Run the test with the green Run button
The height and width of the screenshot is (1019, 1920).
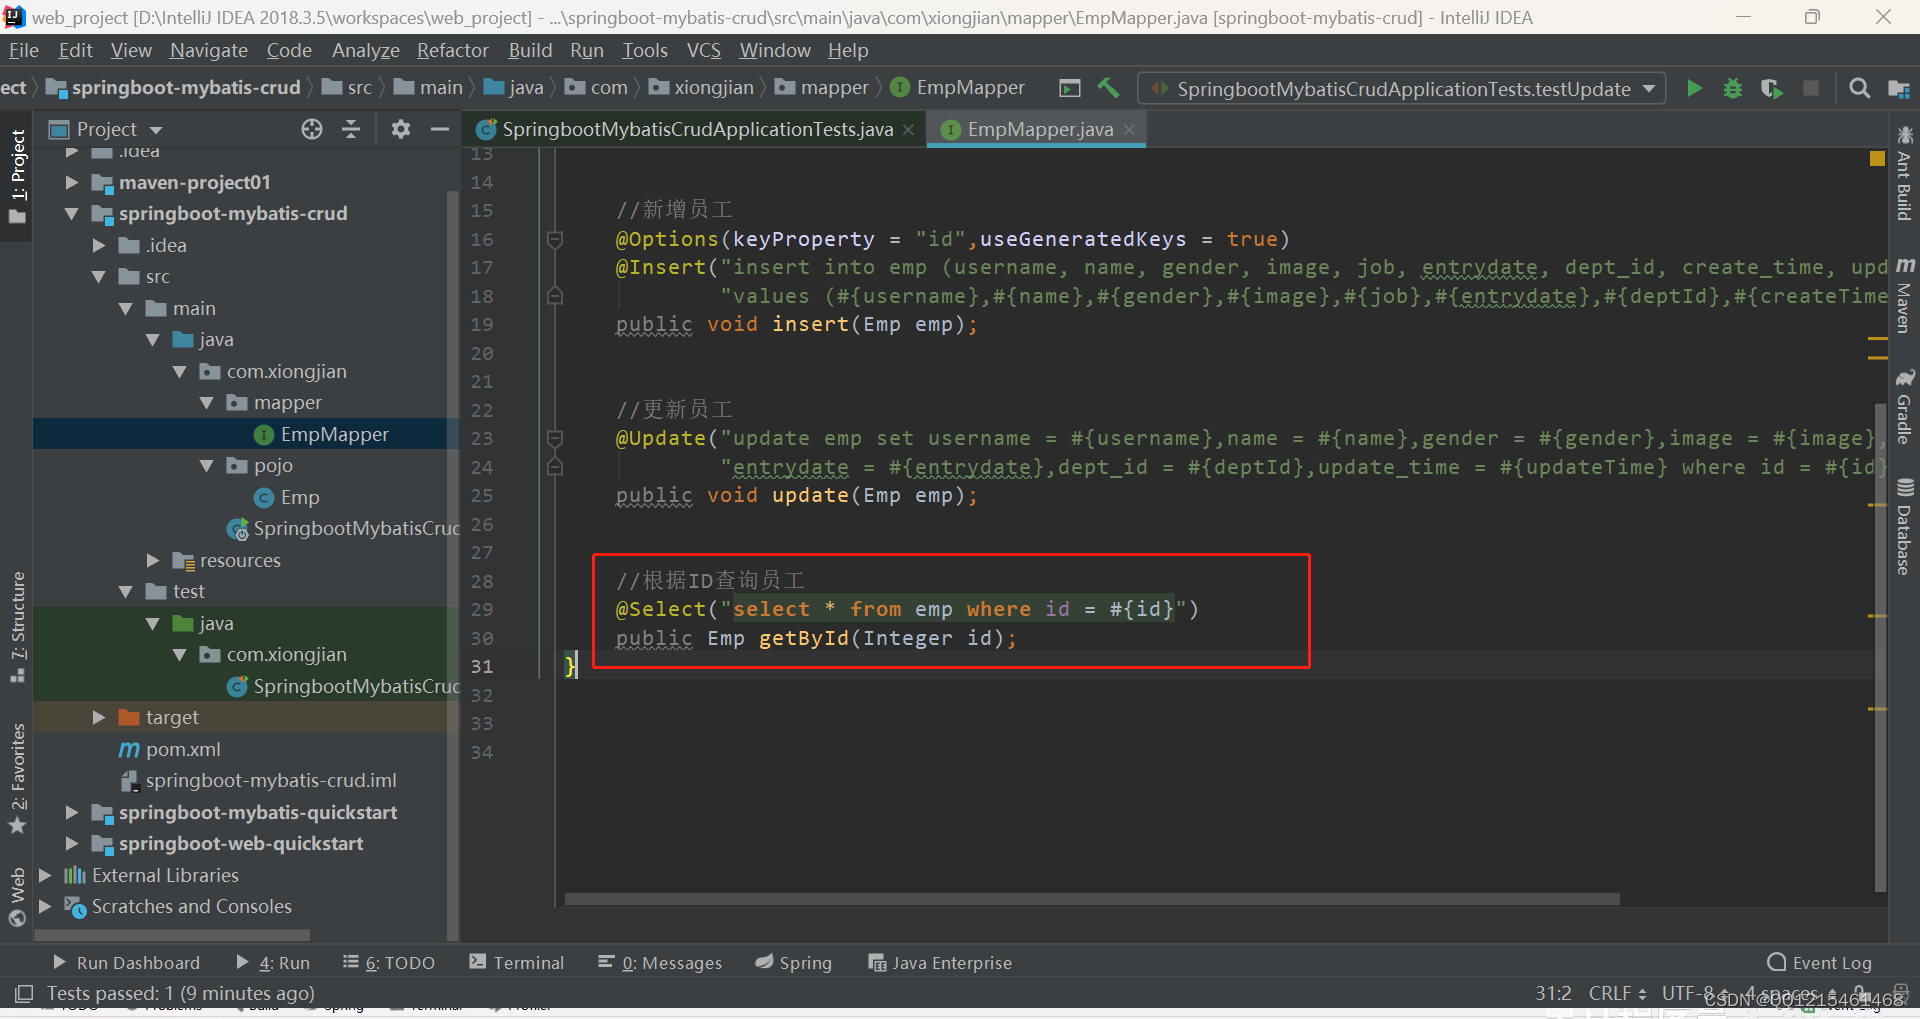[x=1694, y=88]
